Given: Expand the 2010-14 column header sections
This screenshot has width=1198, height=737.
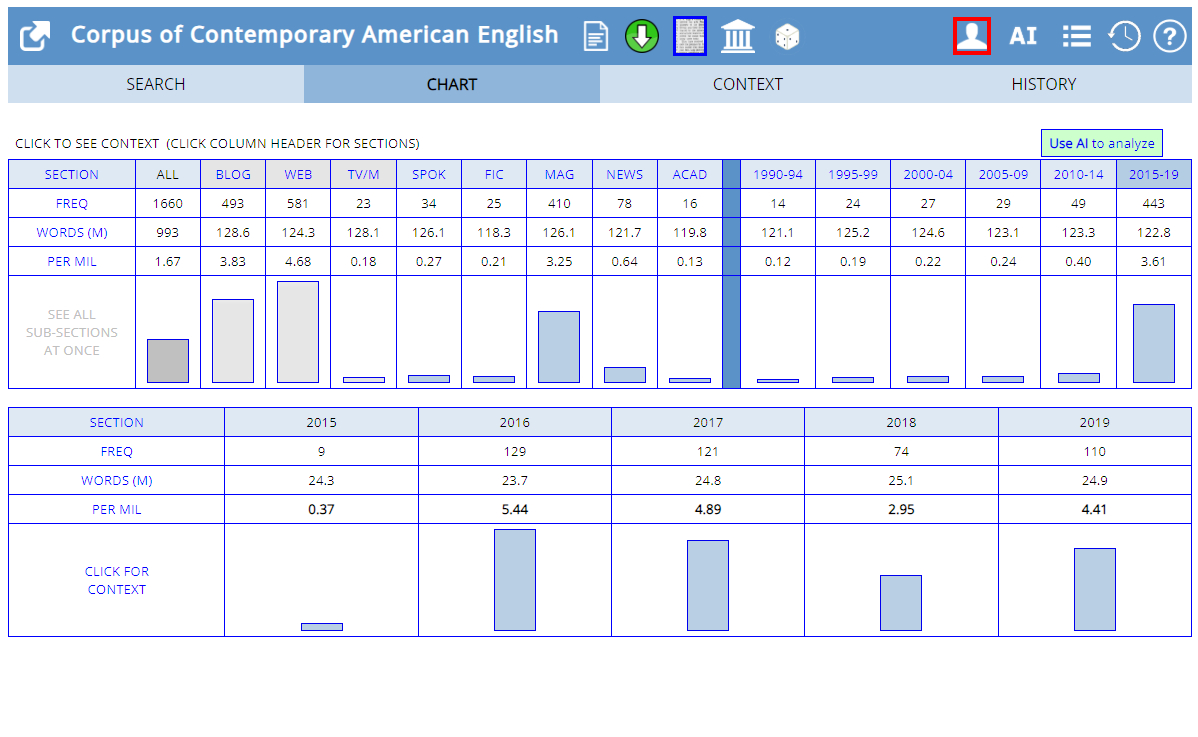Looking at the screenshot, I should 1078,174.
